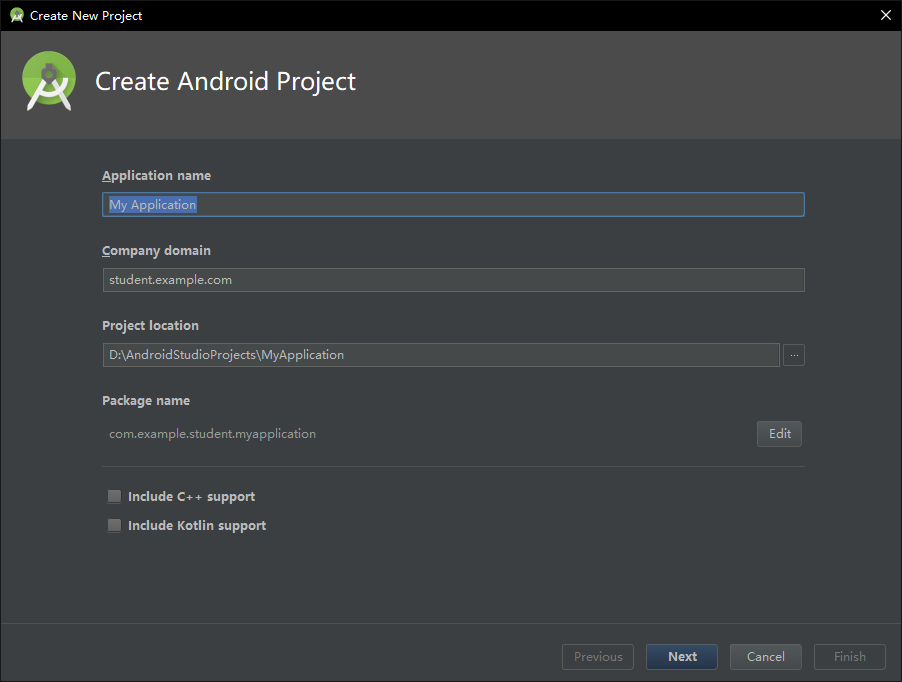Image resolution: width=902 pixels, height=682 pixels.
Task: Click the disabled Previous button
Action: click(598, 657)
